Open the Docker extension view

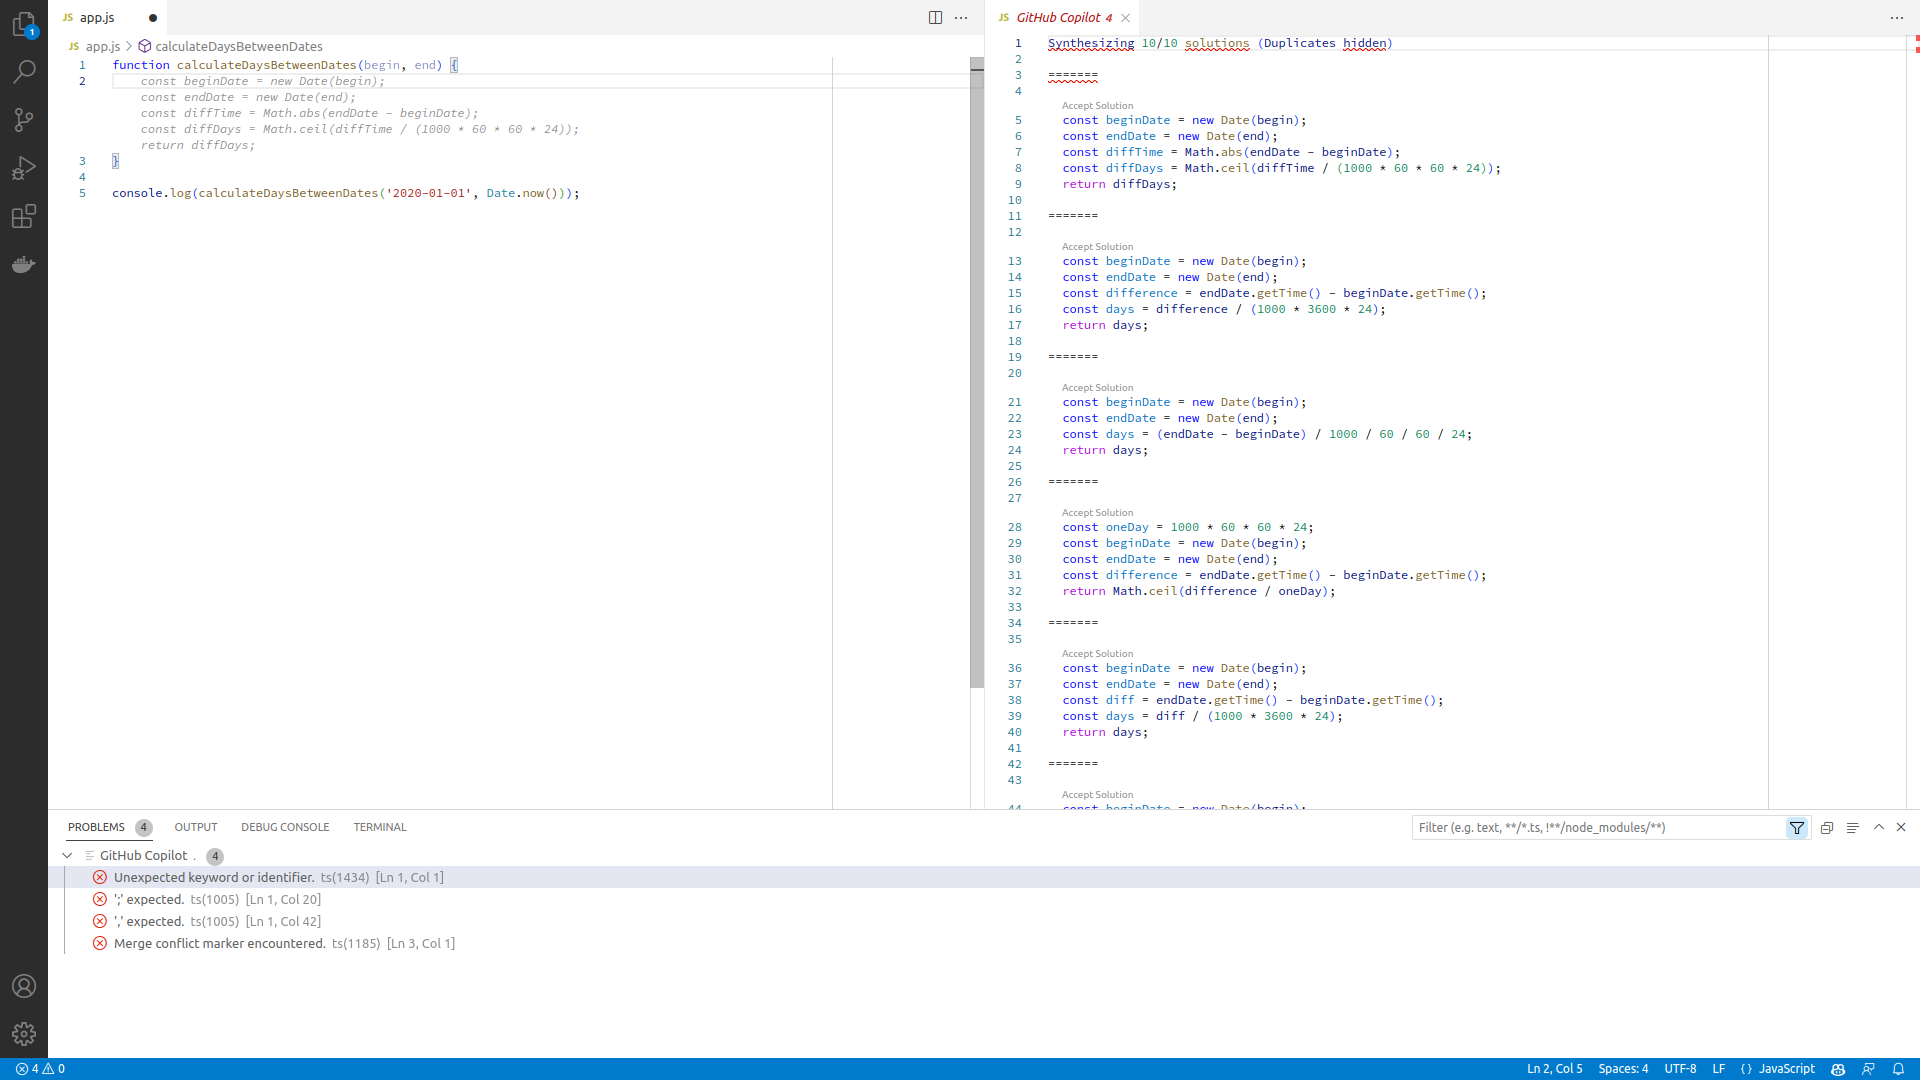point(24,264)
